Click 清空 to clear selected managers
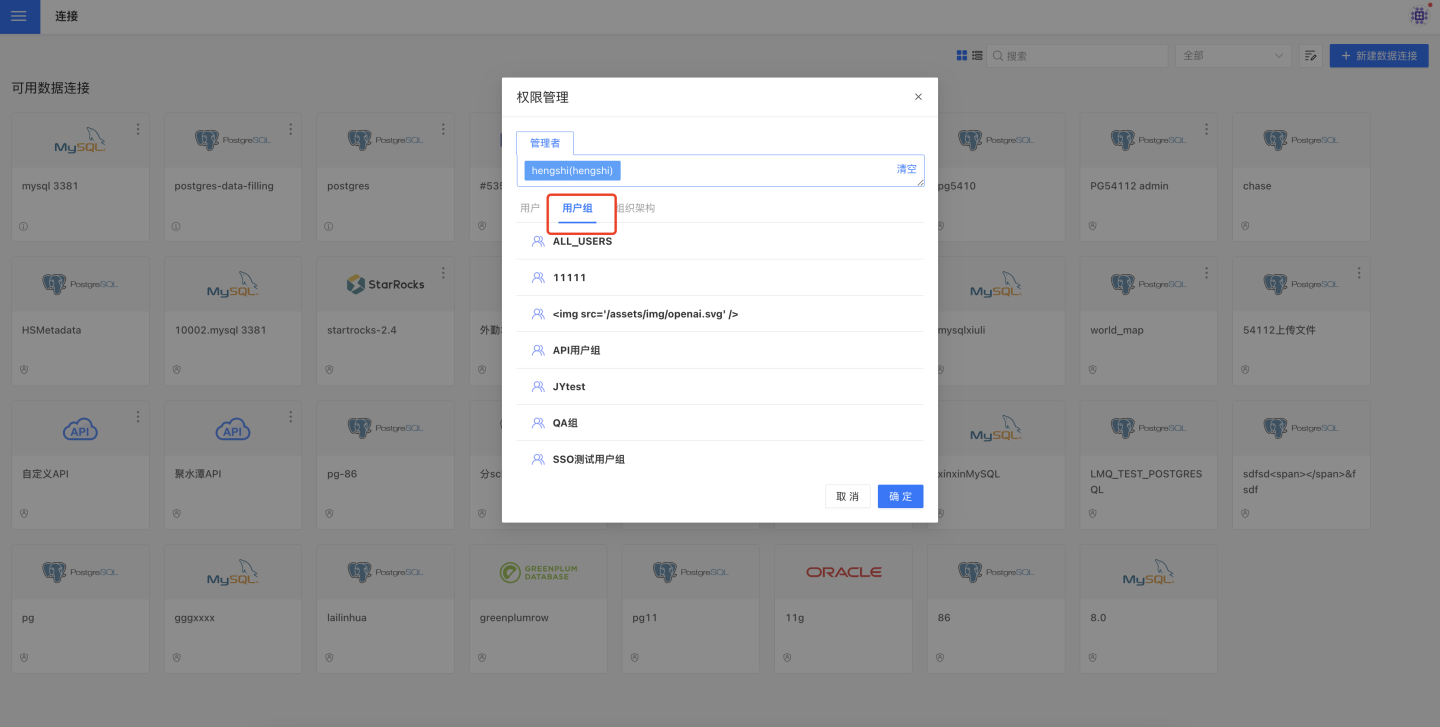The image size is (1440, 727). (x=906, y=169)
